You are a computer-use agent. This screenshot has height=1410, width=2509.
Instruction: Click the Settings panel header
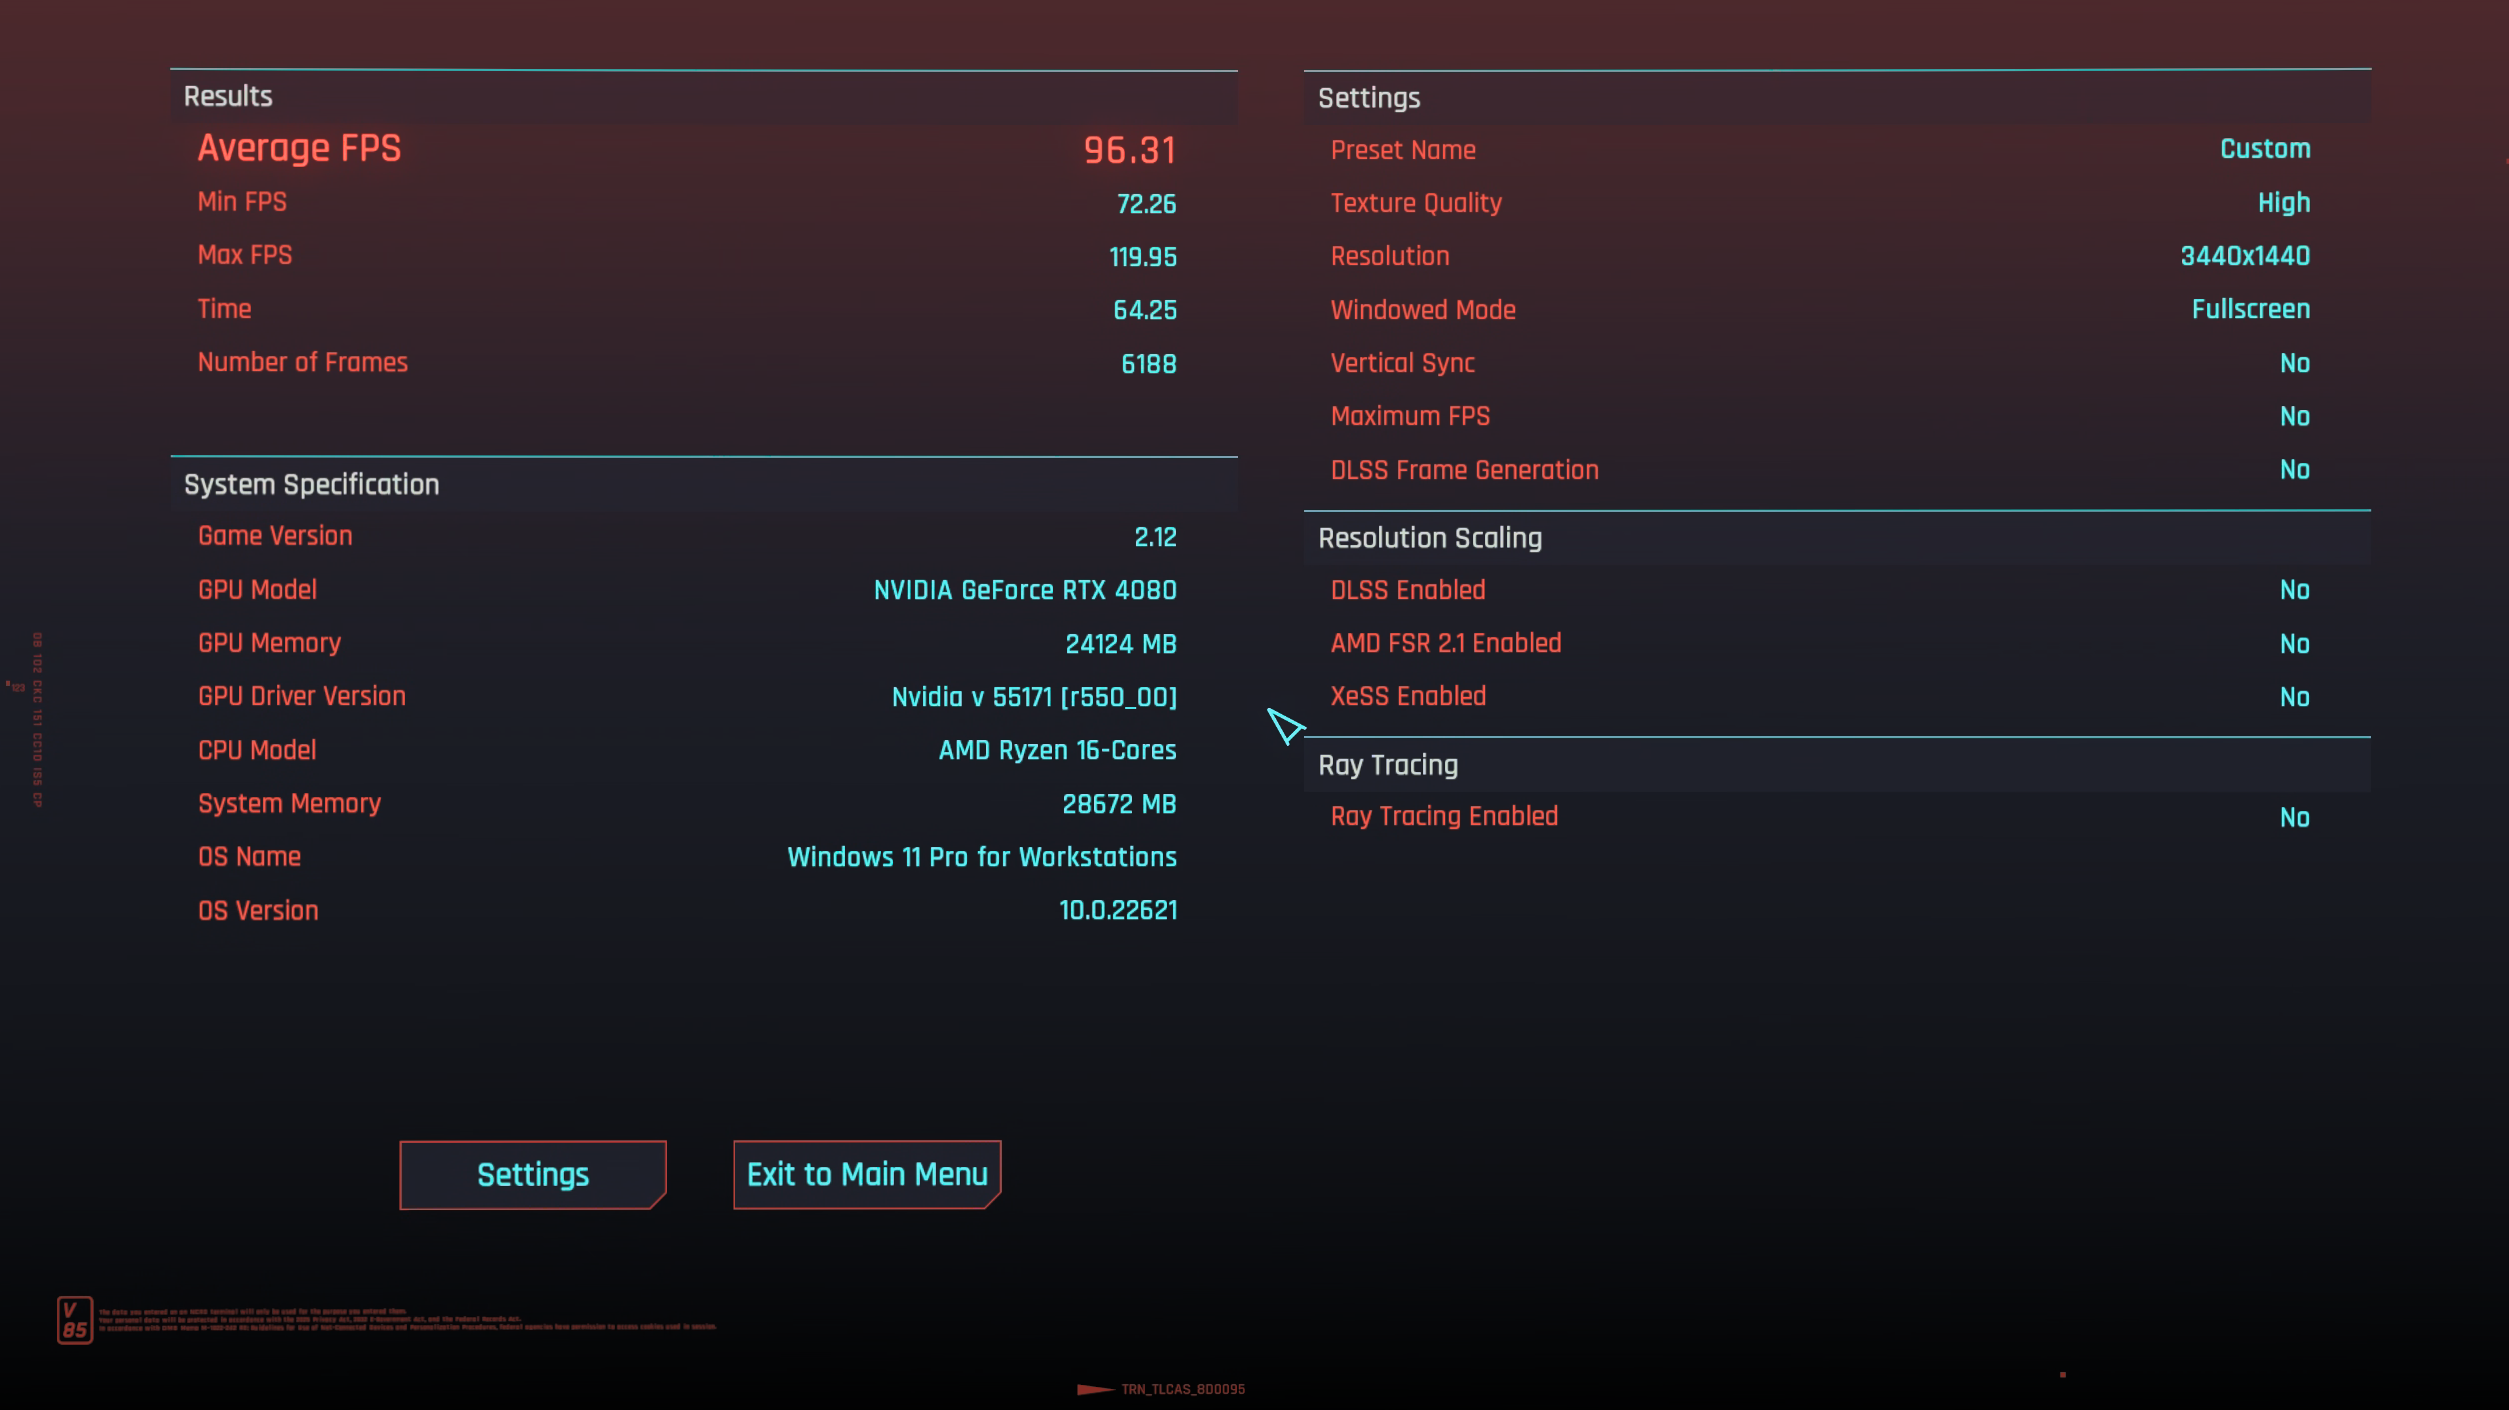coord(1369,98)
